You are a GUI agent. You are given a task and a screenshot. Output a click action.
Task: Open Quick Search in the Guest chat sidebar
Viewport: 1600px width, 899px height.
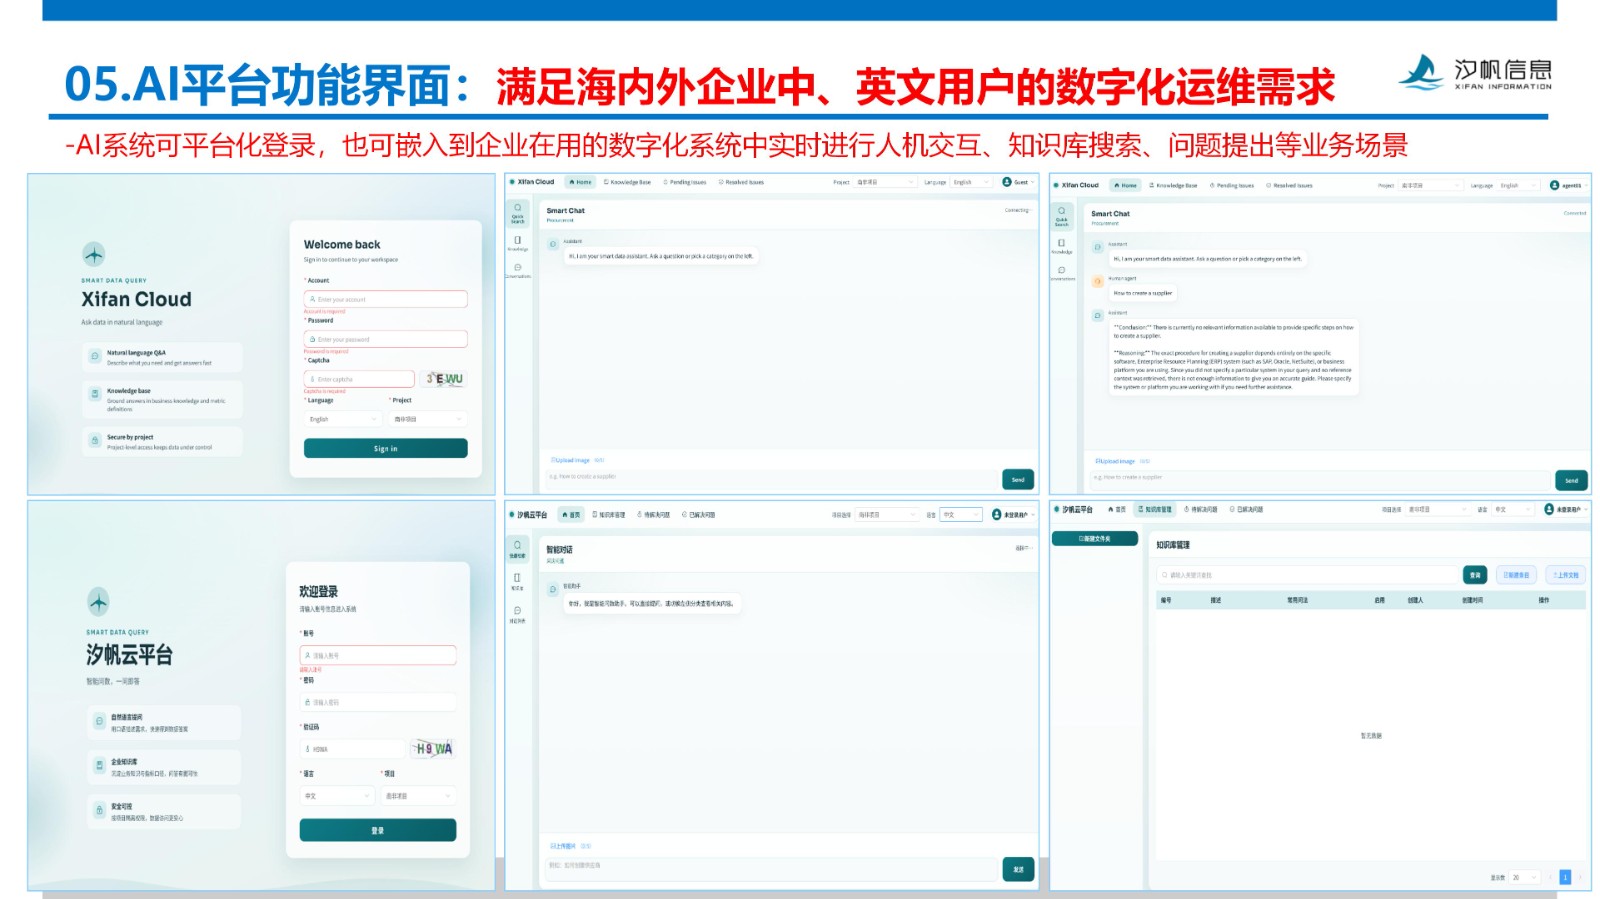[518, 212]
